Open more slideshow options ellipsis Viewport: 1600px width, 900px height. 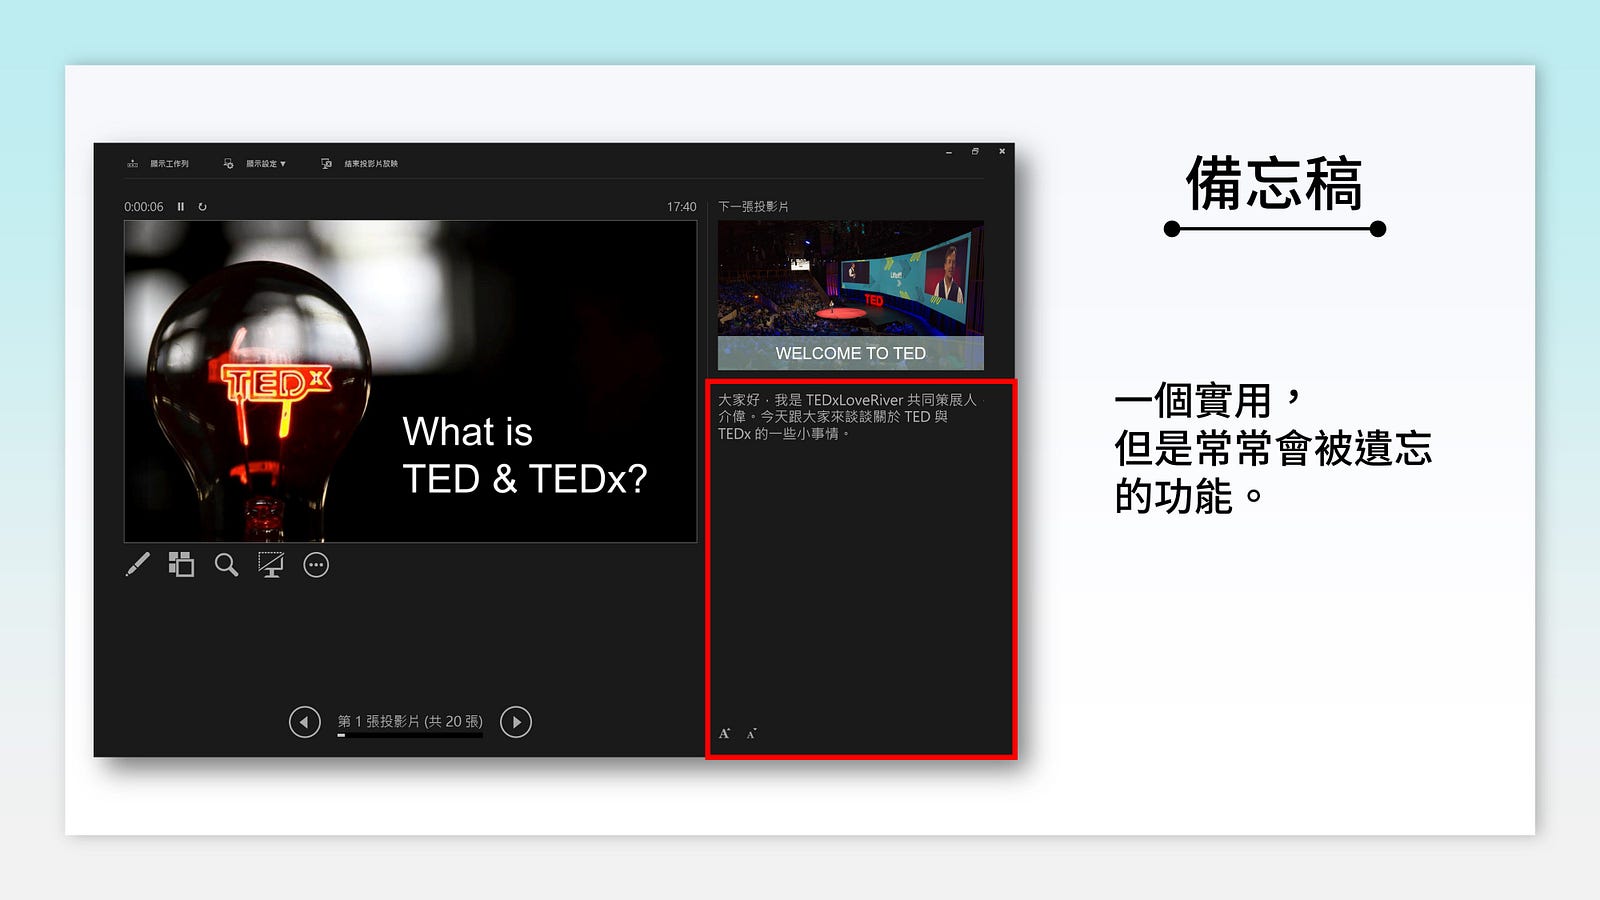316,565
